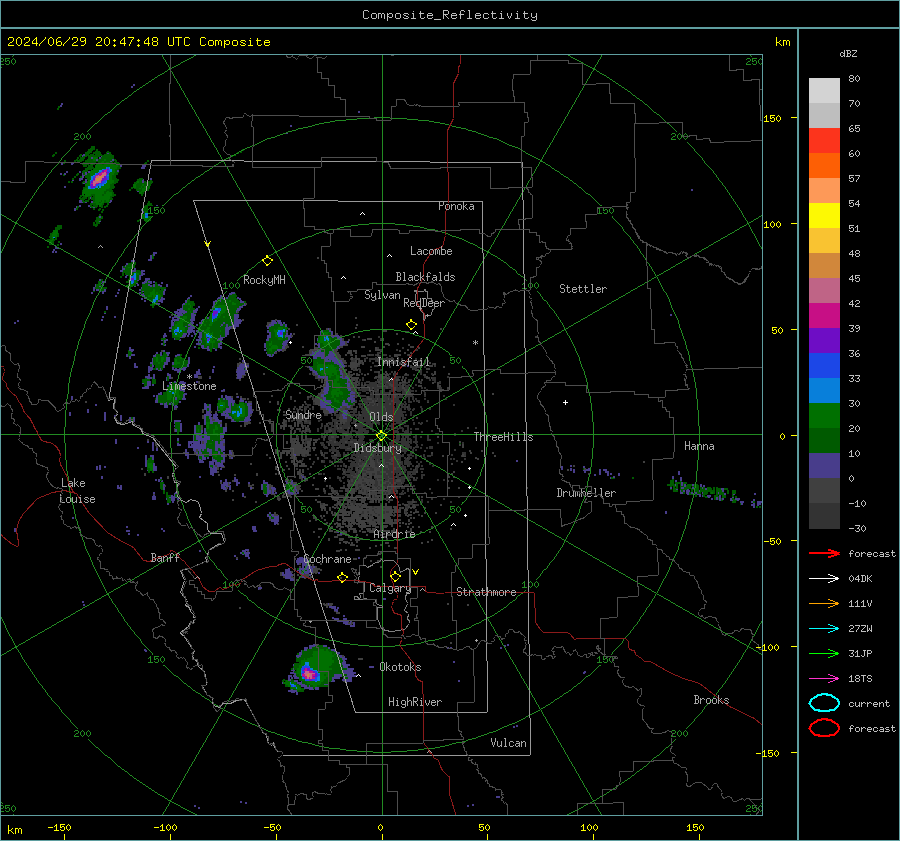Screen dimensions: 900x841
Task: Click the Stettler city label
Action: coord(583,289)
